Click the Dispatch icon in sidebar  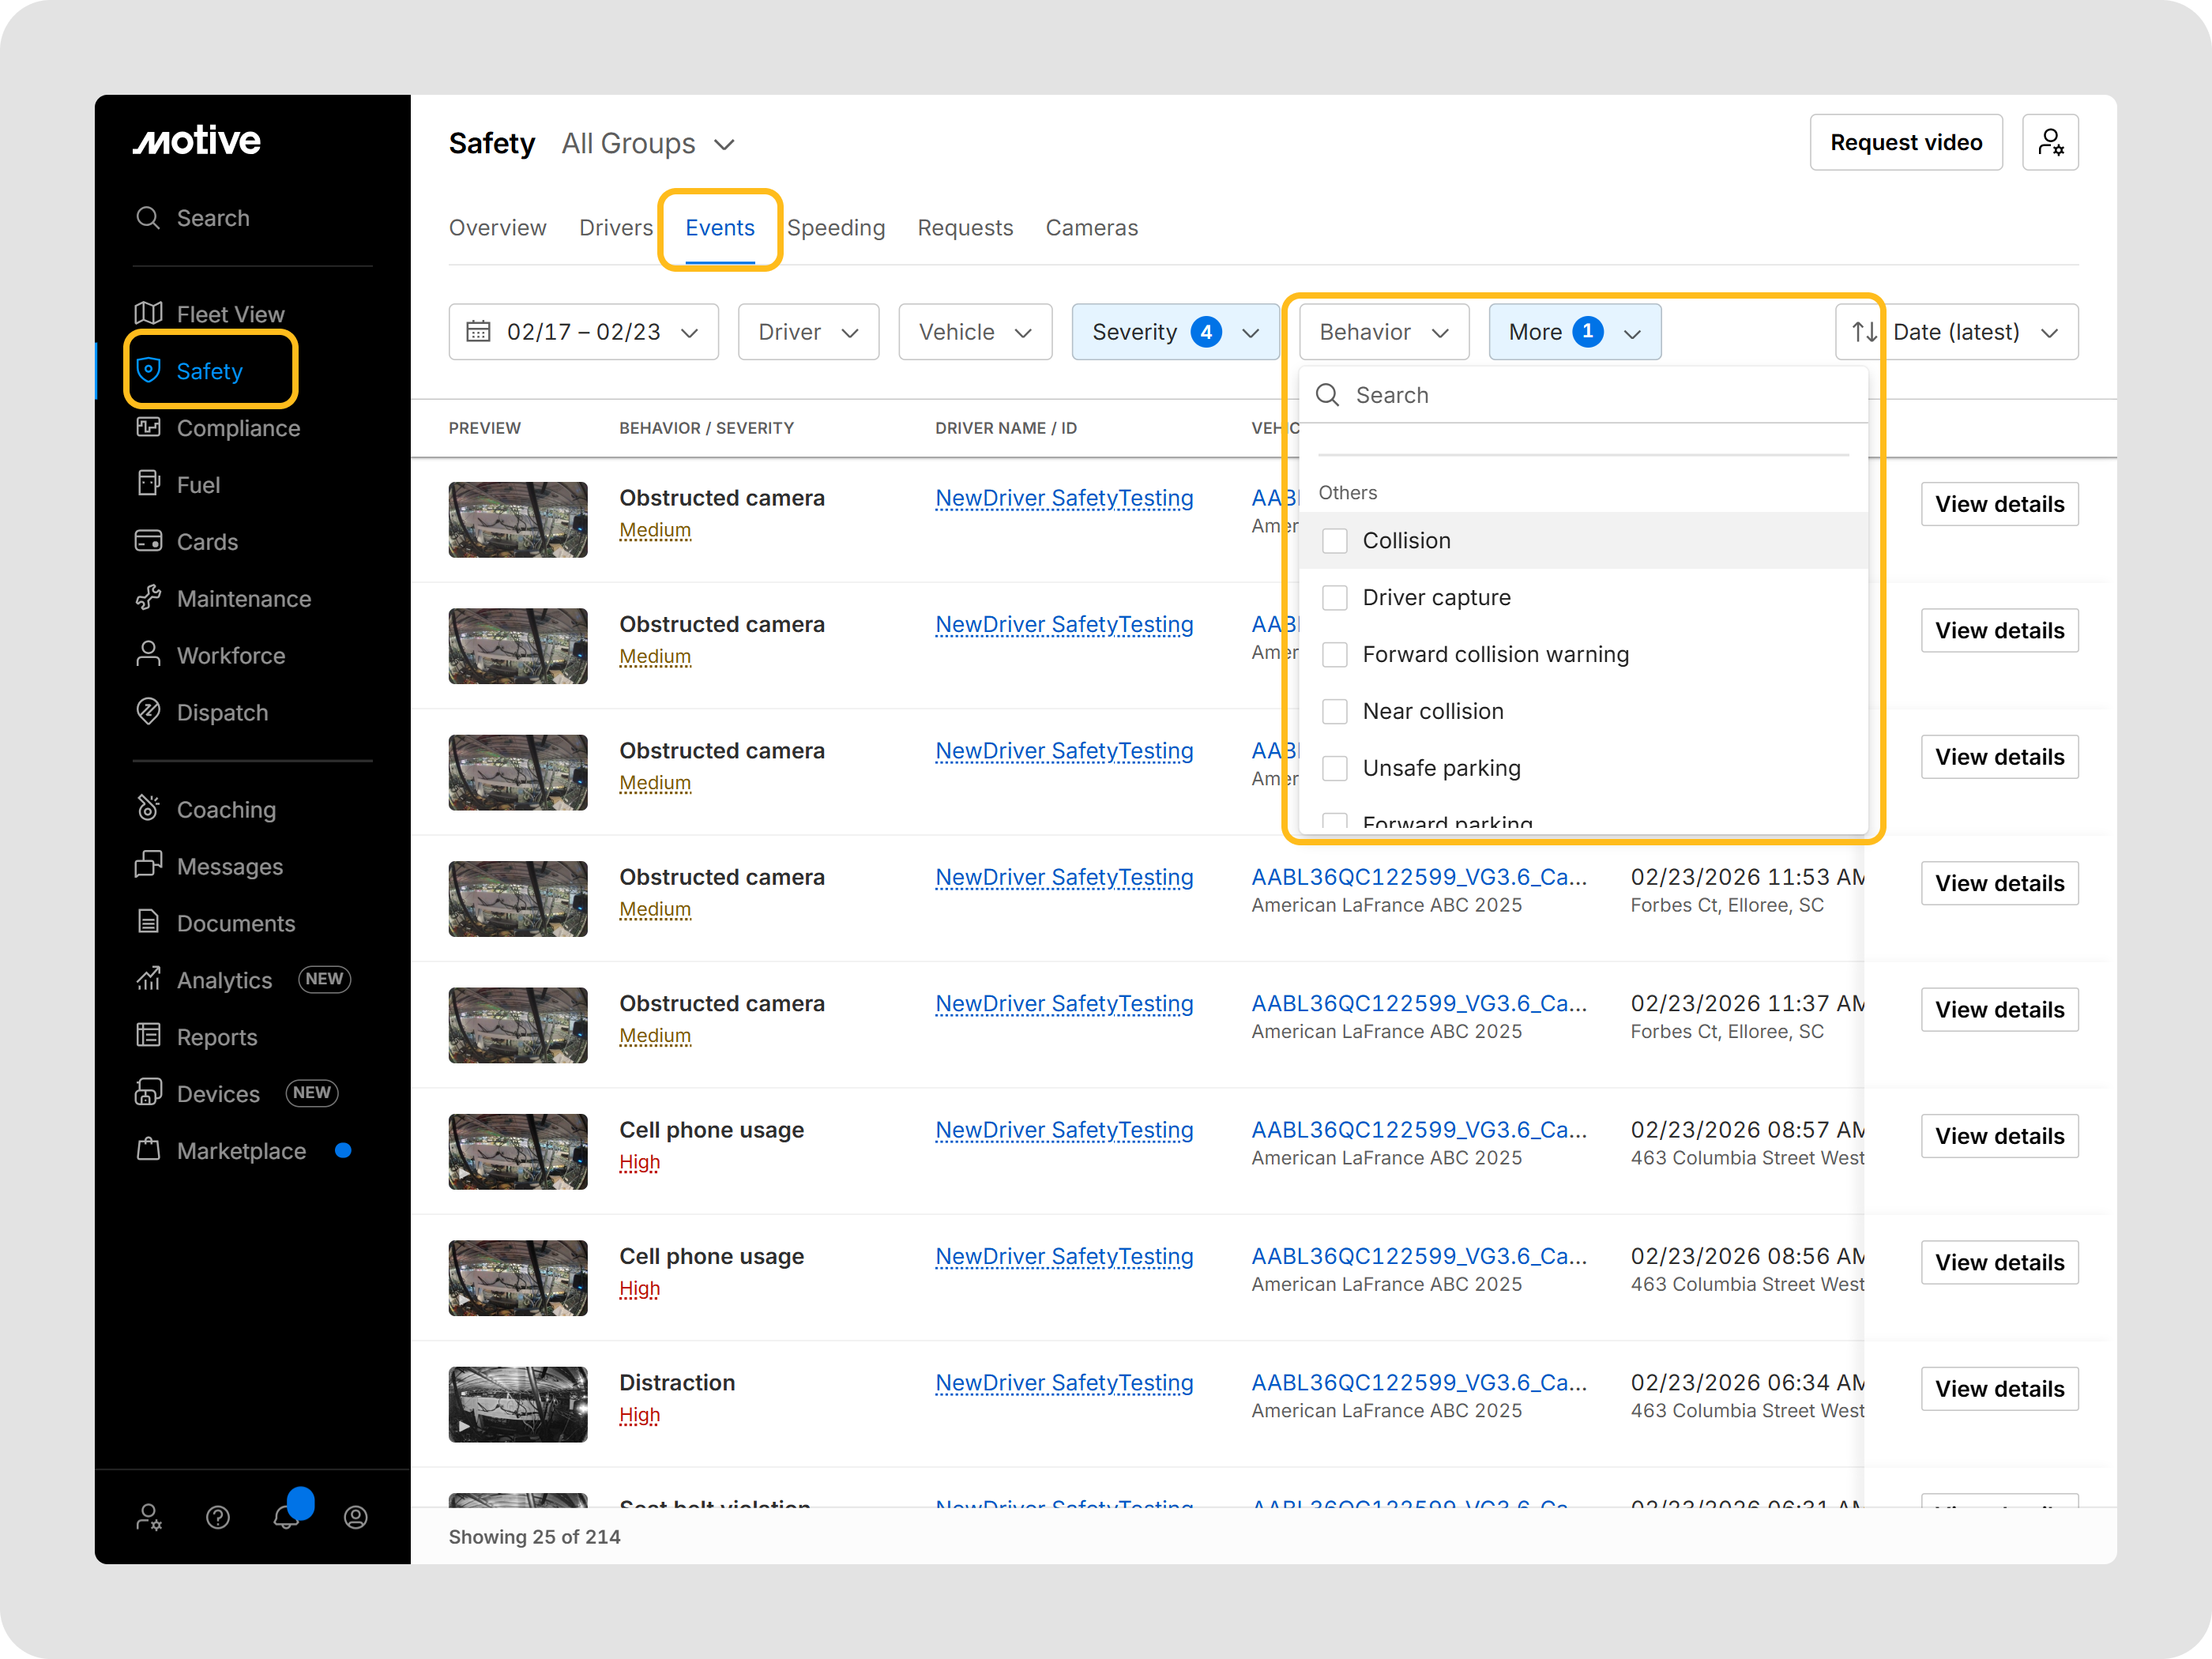coord(148,712)
